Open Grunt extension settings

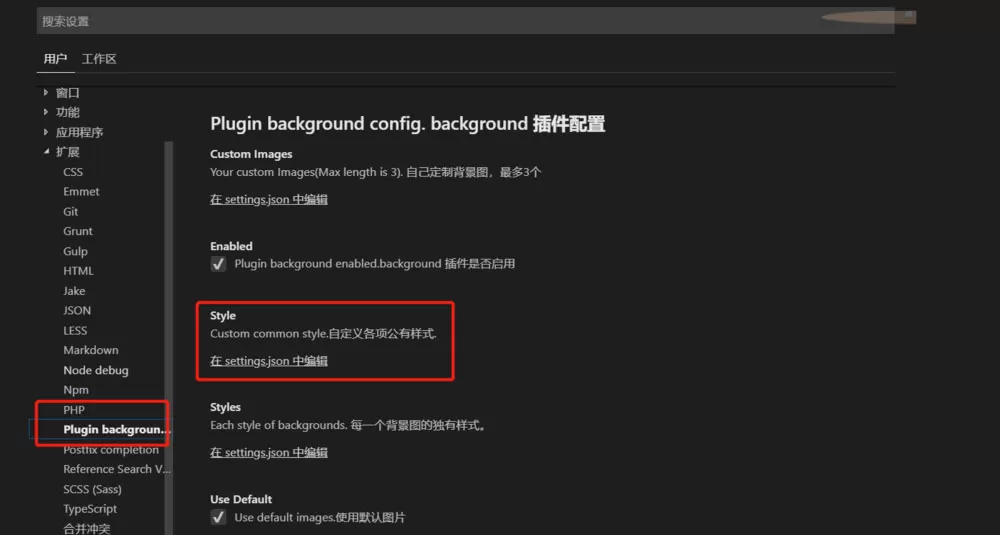(x=78, y=231)
